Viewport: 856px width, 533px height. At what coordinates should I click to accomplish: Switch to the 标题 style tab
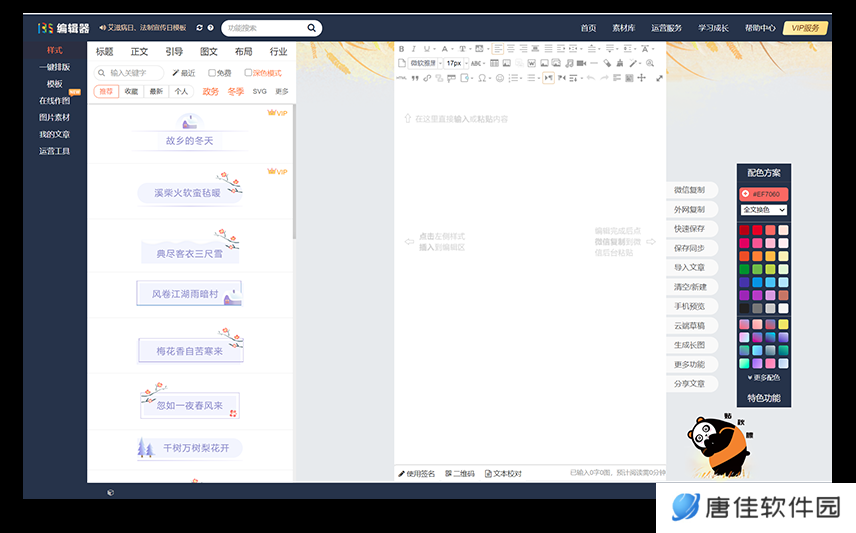coord(104,51)
